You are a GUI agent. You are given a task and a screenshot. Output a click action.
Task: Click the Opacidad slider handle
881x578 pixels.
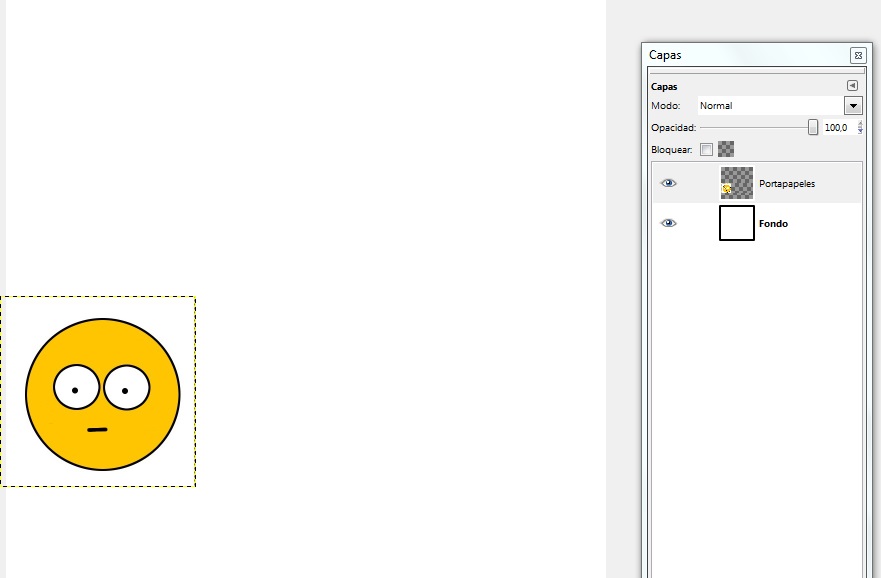point(812,128)
